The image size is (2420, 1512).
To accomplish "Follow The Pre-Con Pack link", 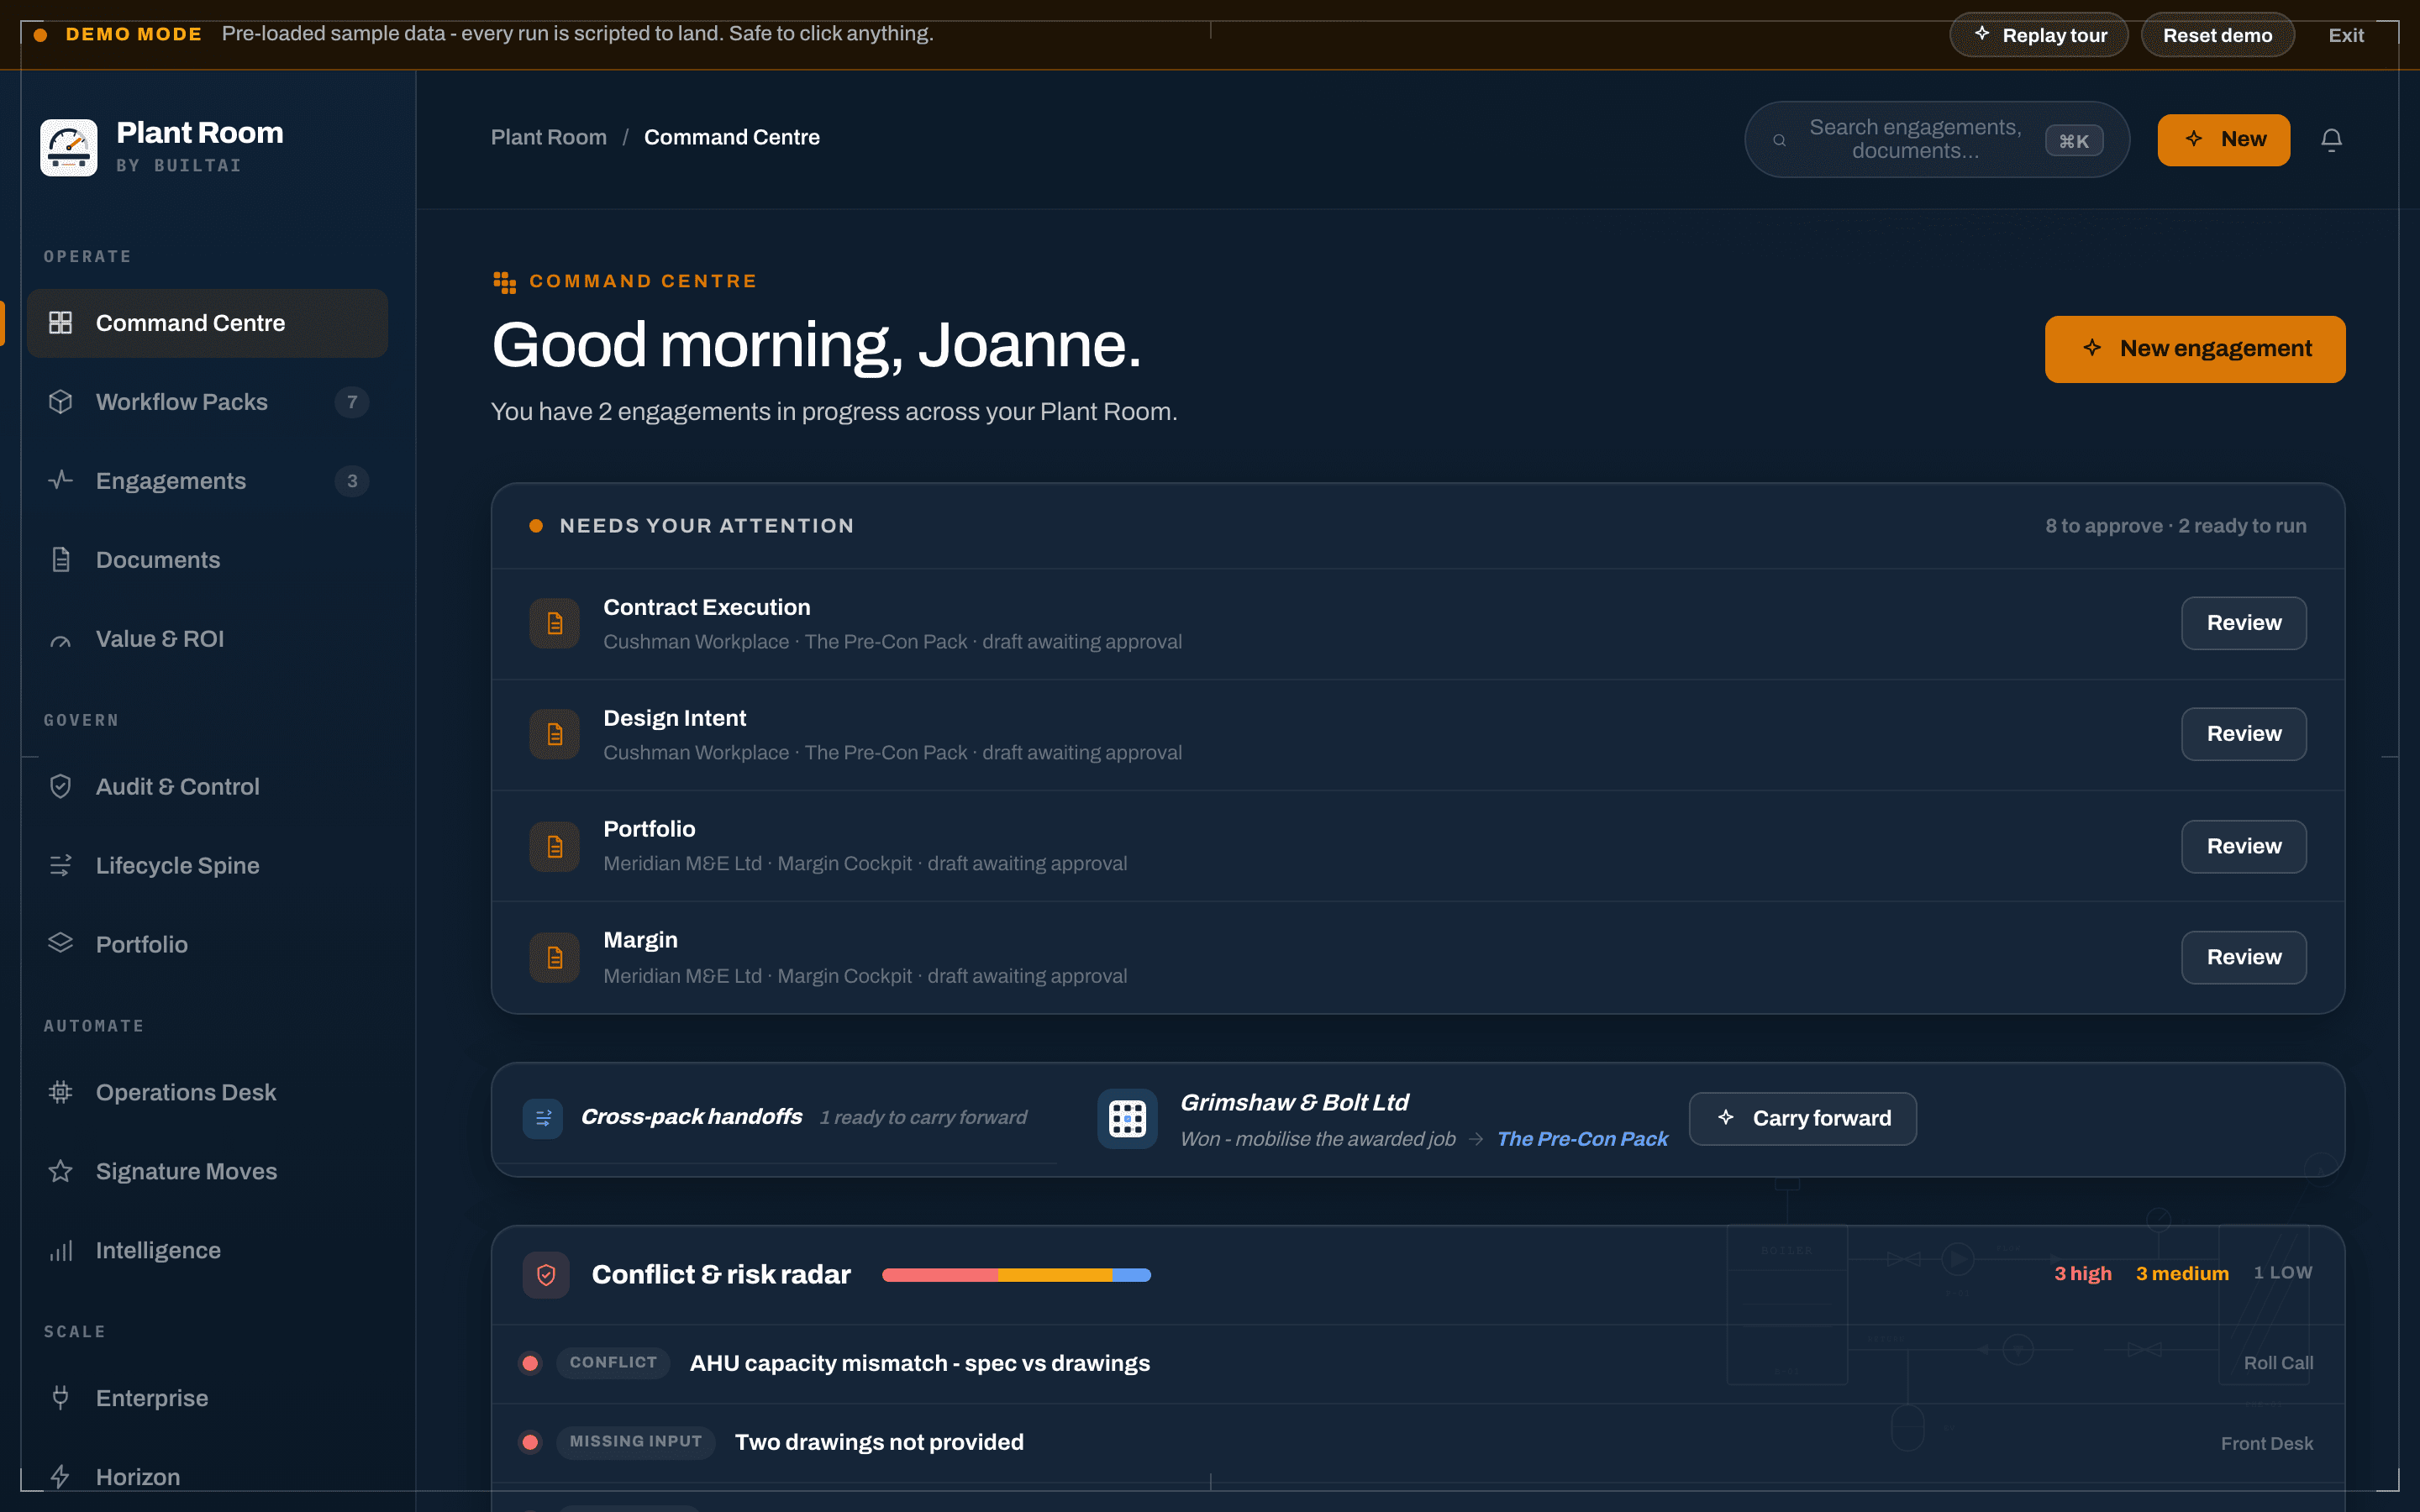I will (1582, 1139).
